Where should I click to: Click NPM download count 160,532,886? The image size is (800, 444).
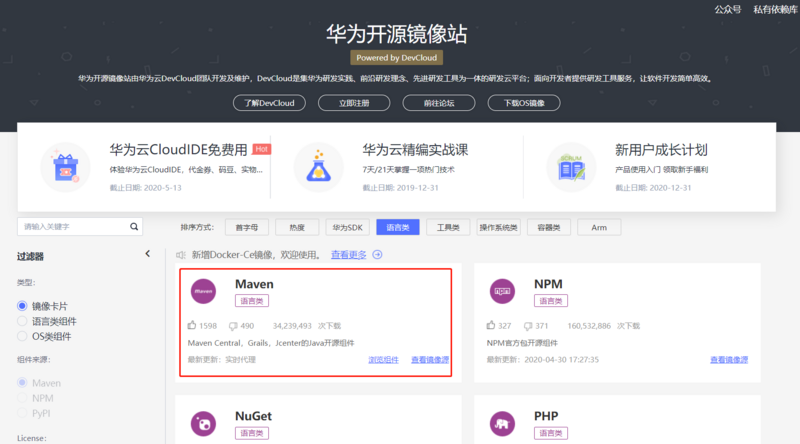click(x=589, y=326)
